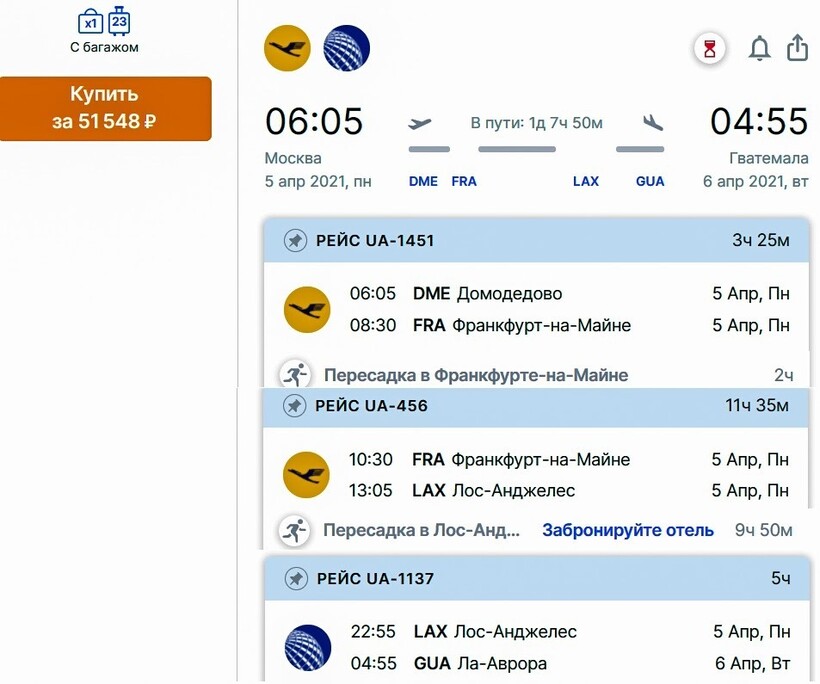This screenshot has width=820, height=684.
Task: Enable notifications with the bell icon
Action: coord(760,49)
